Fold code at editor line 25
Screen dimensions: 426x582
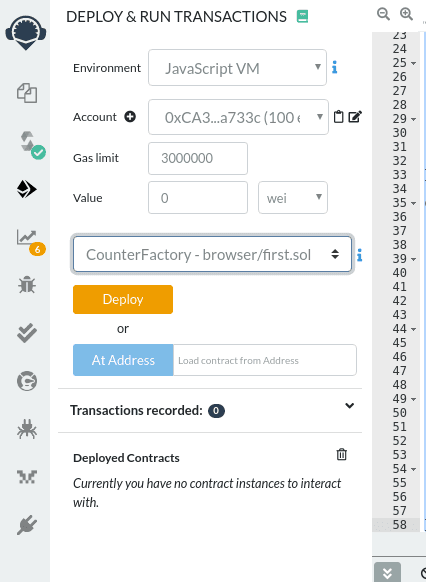413,63
